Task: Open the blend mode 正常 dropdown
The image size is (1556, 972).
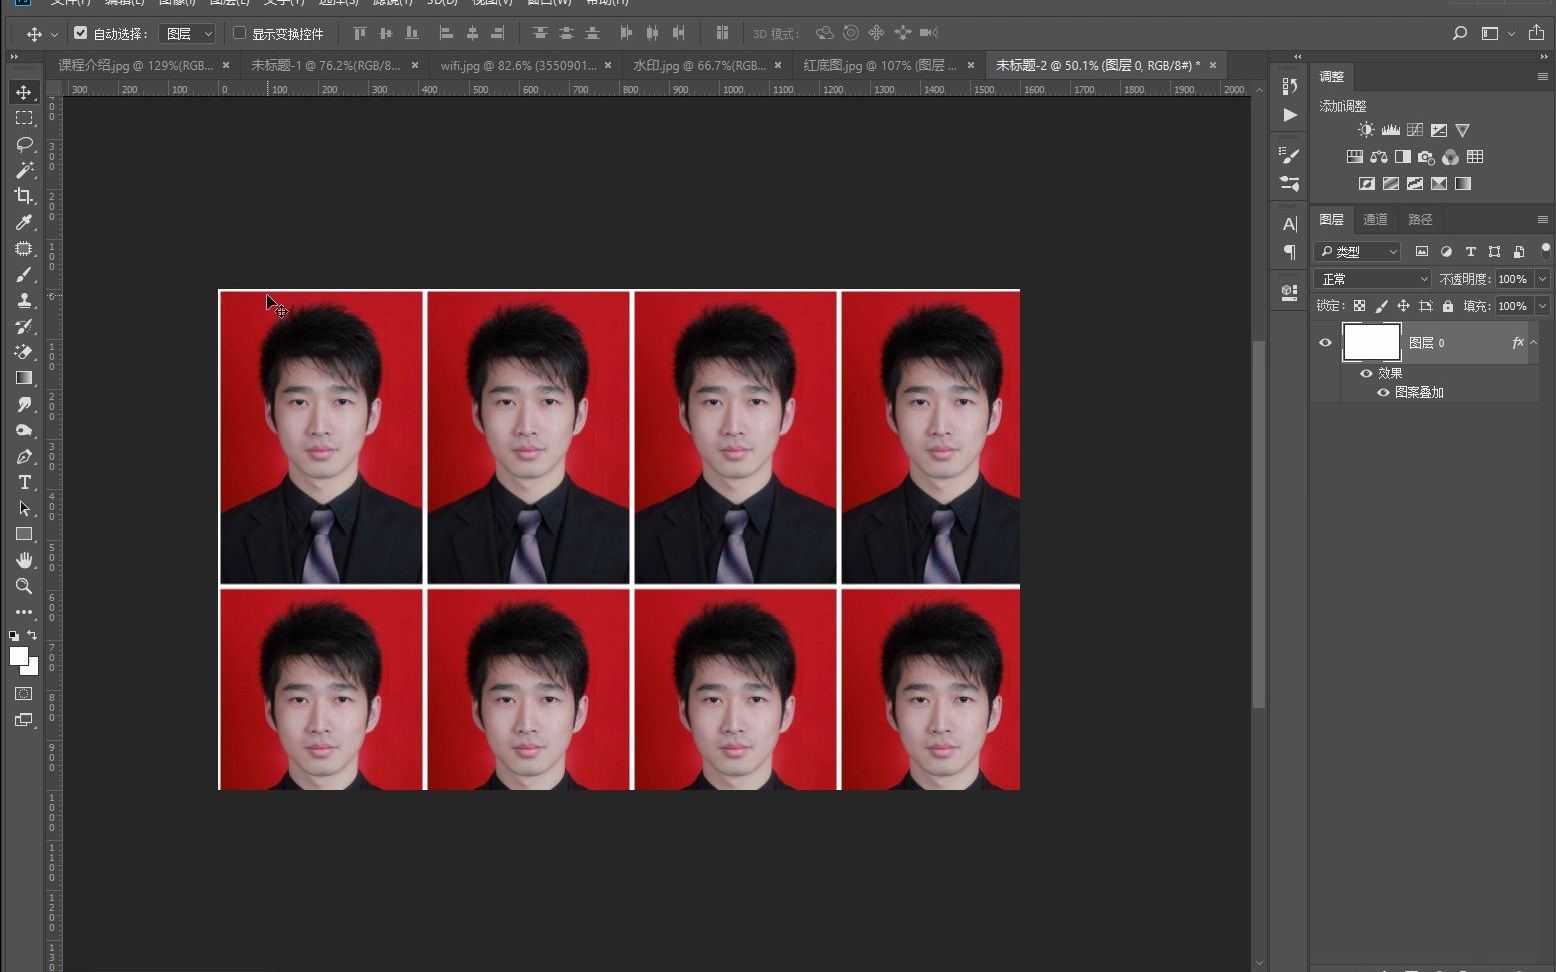Action: [1372, 279]
